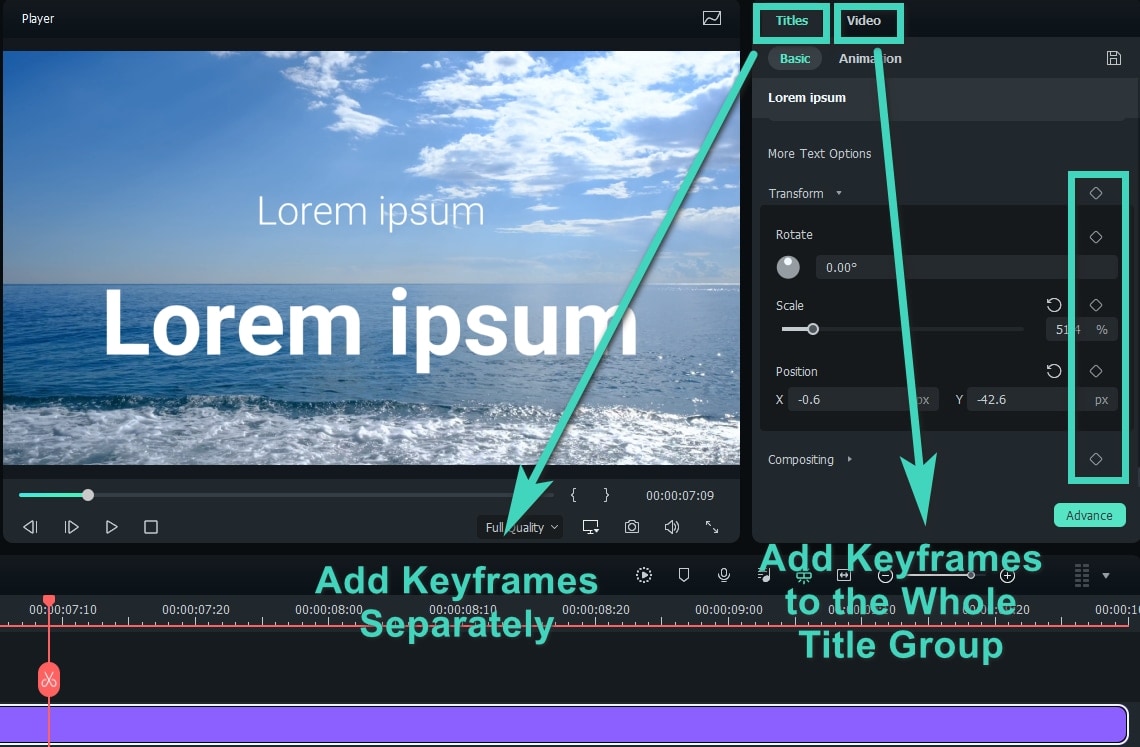Click the Player panel title
The height and width of the screenshot is (747, 1140).
(x=38, y=19)
